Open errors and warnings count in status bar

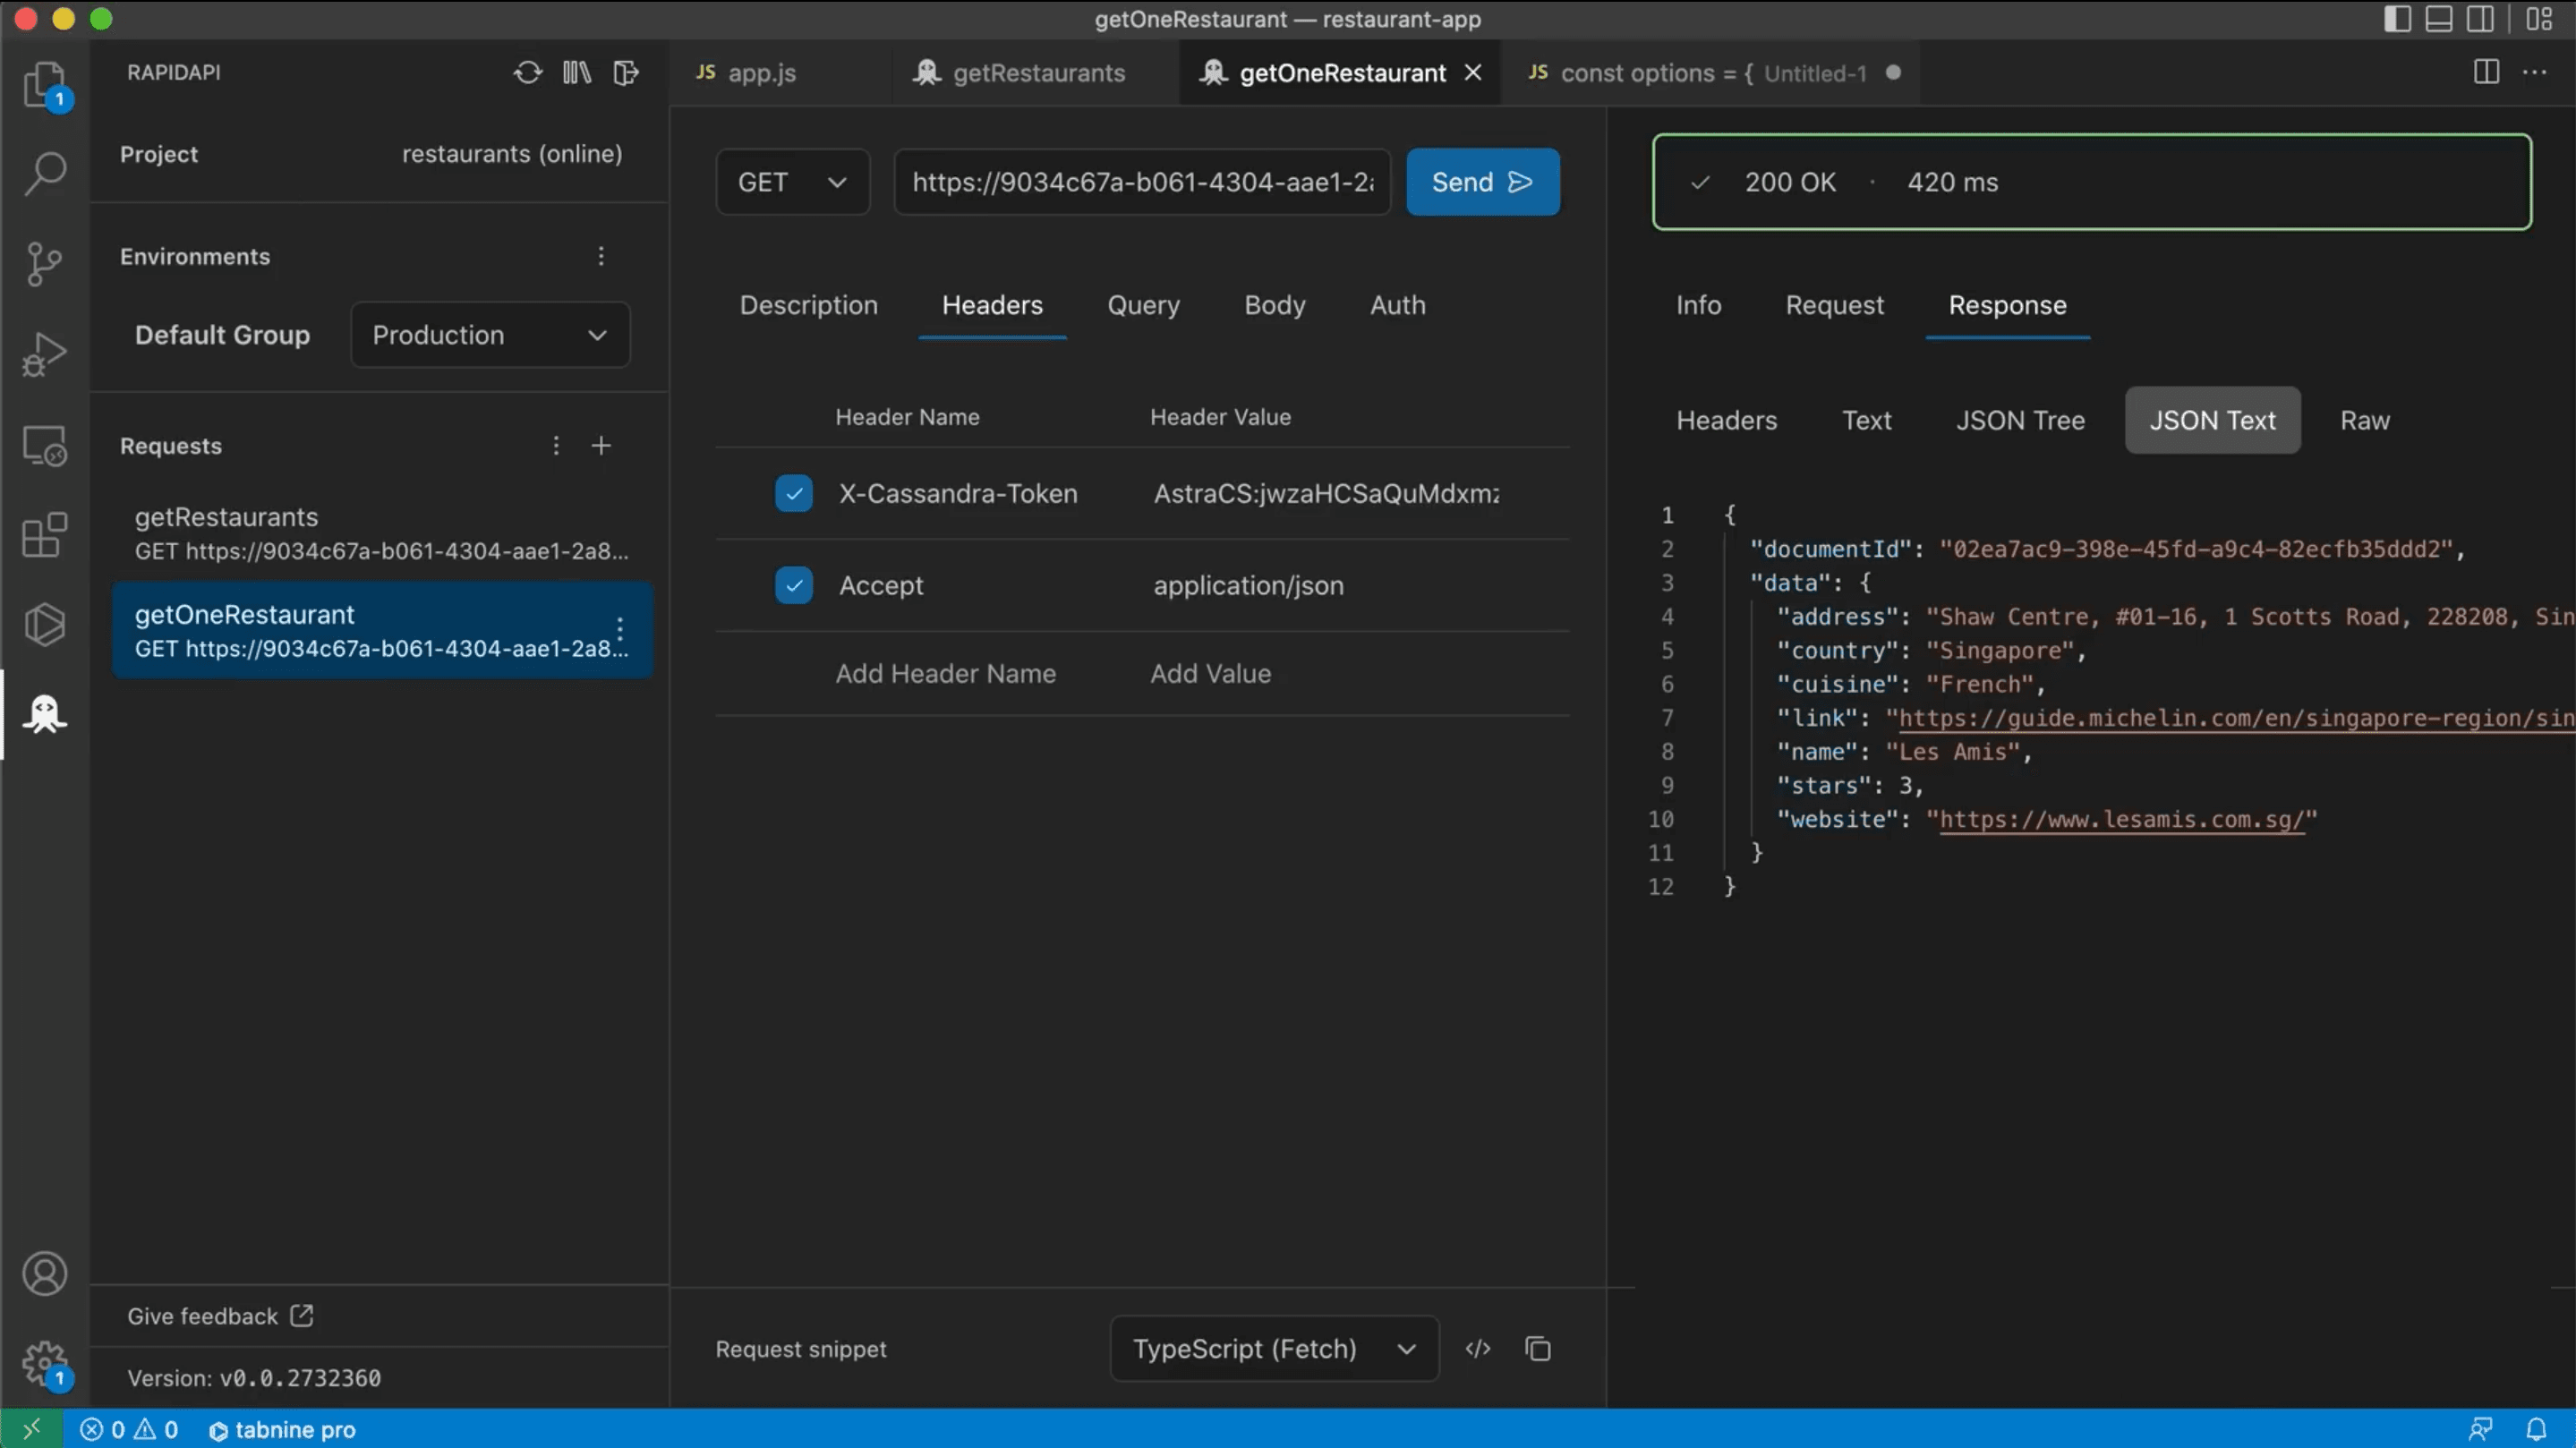(x=129, y=1429)
